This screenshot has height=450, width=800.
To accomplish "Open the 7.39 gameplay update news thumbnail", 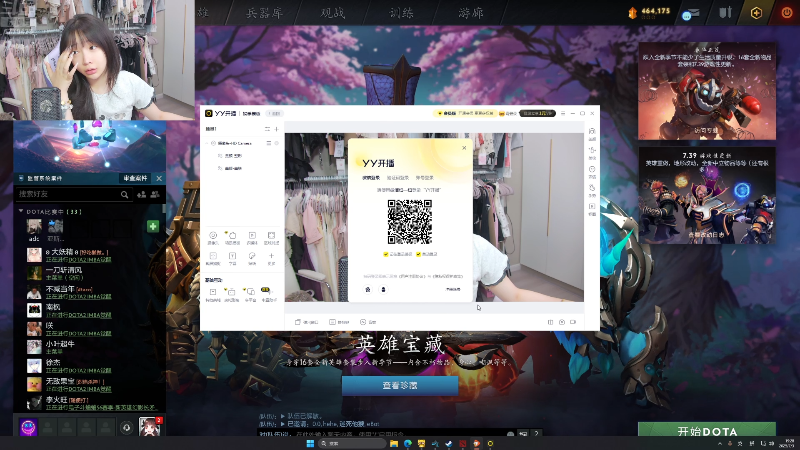I will coord(707,195).
